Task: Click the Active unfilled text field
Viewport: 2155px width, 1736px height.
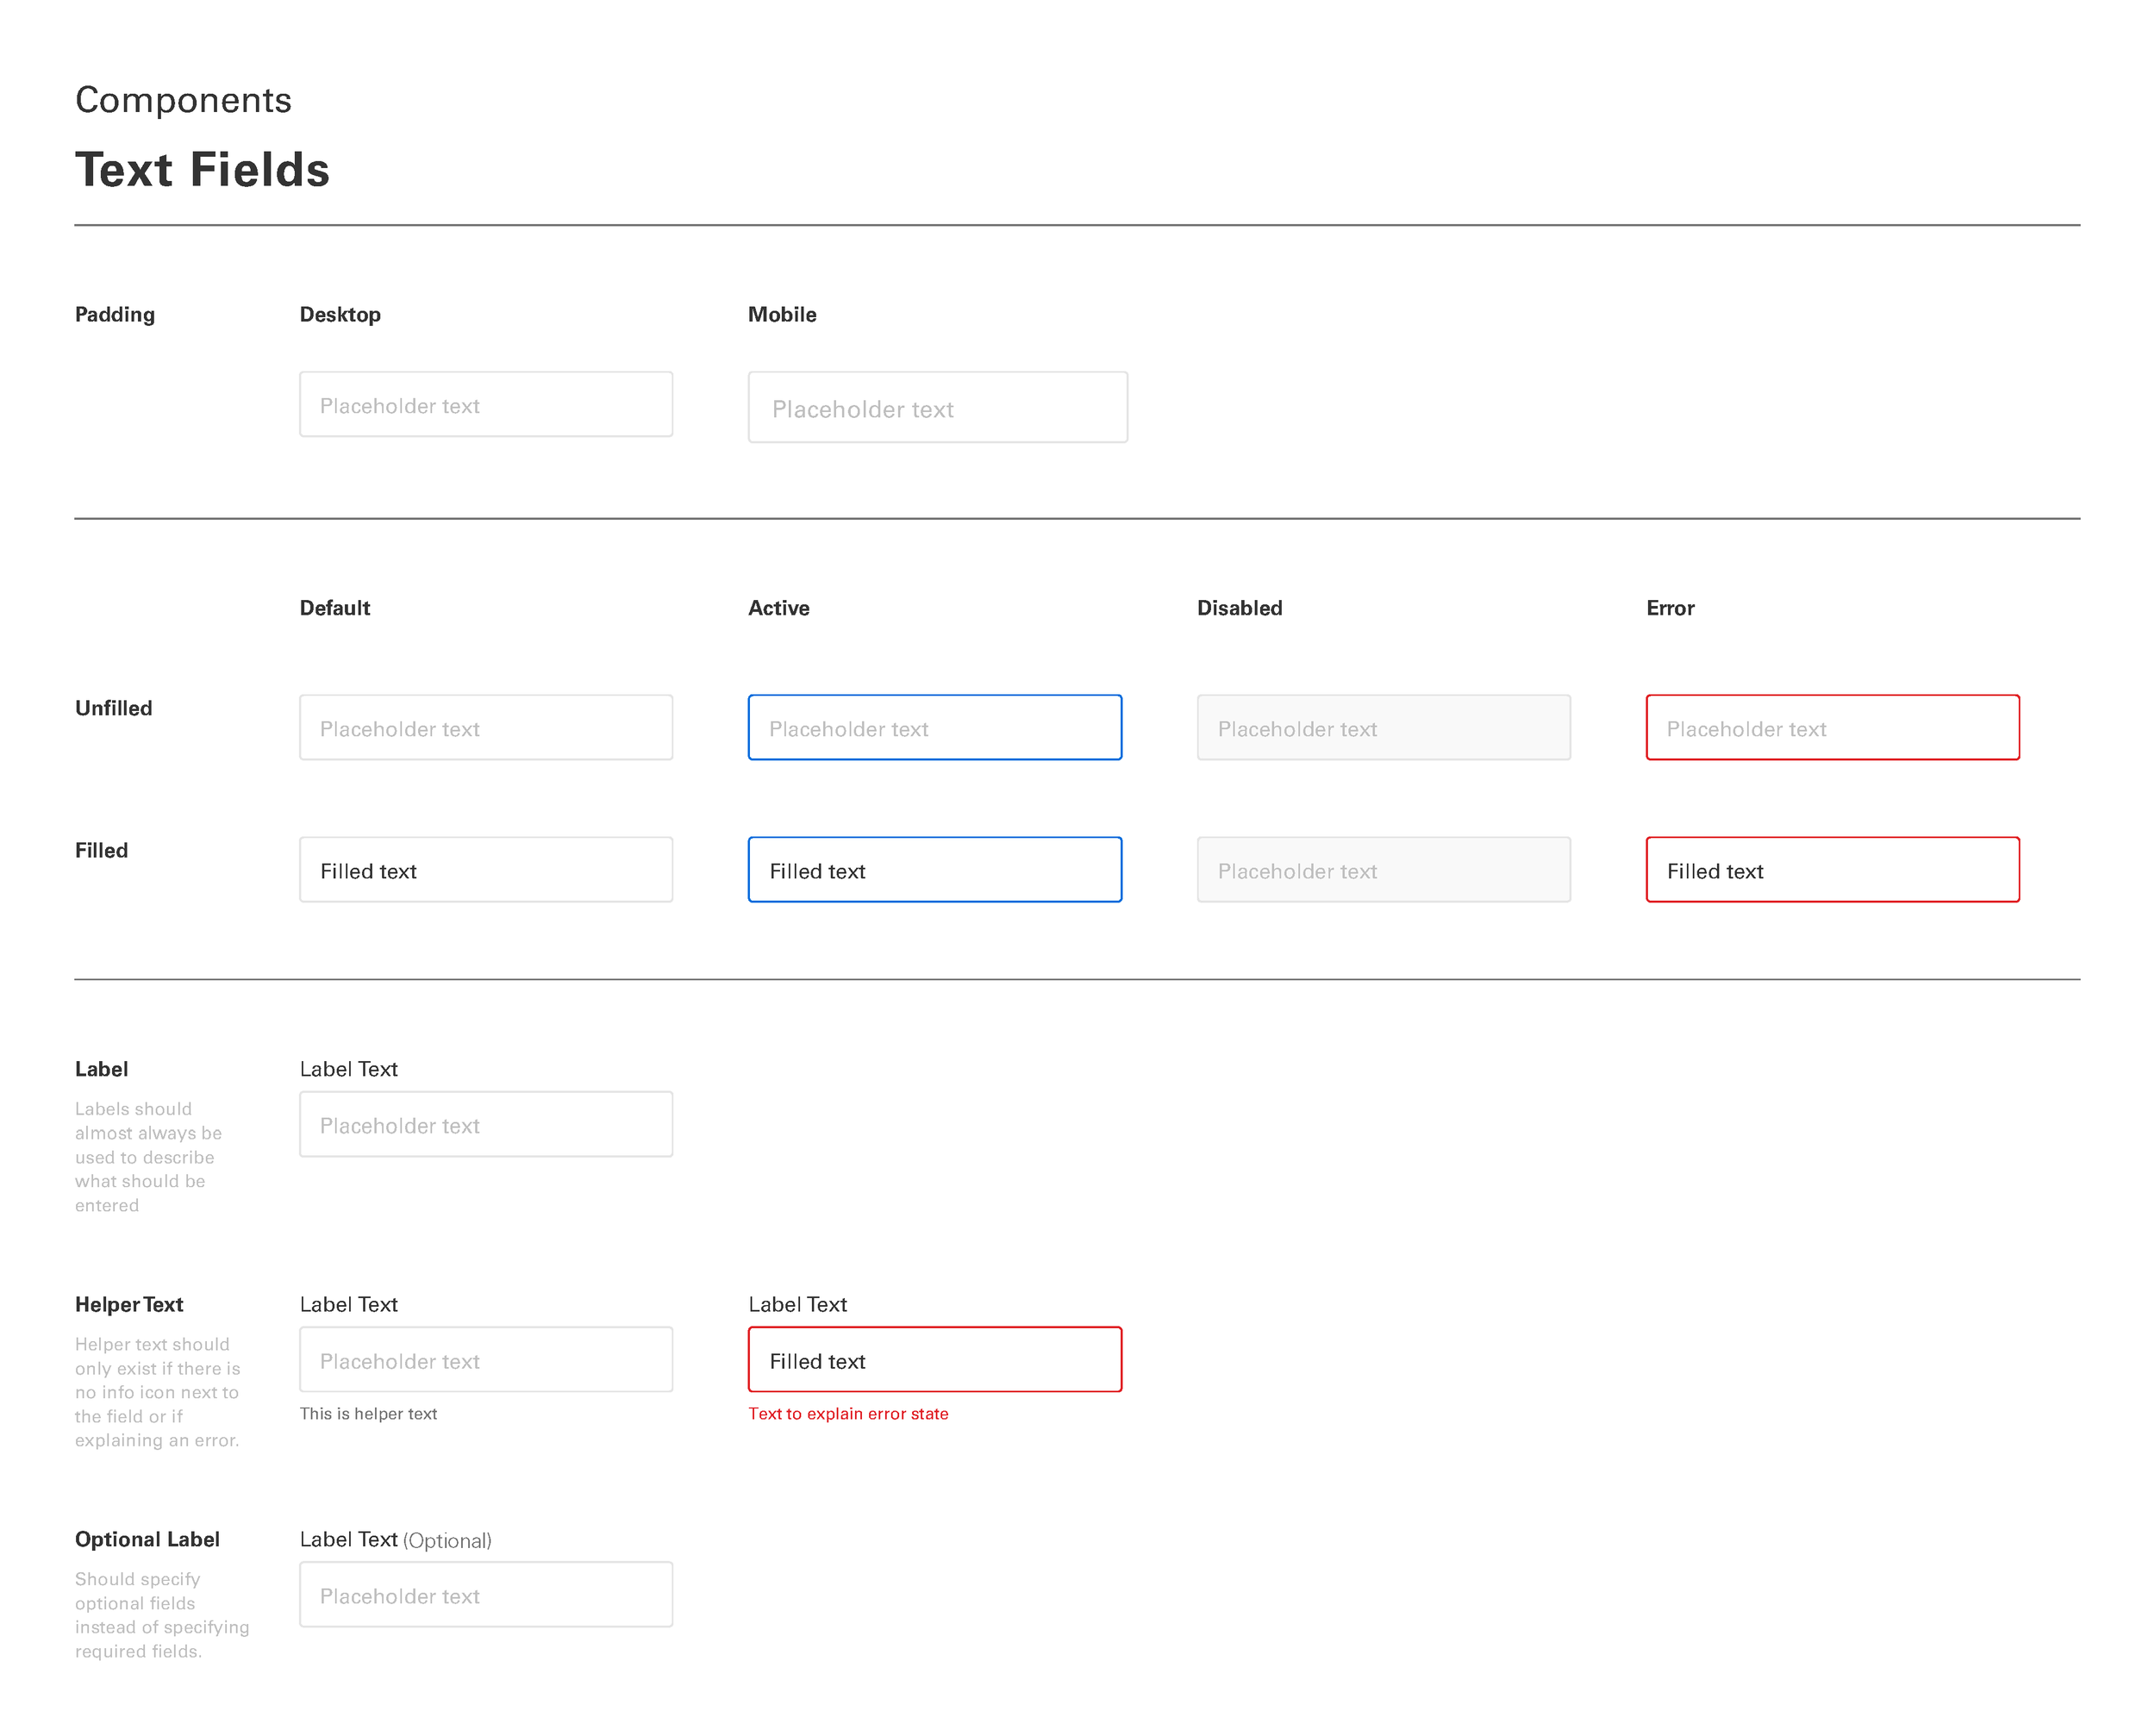Action: tap(934, 727)
